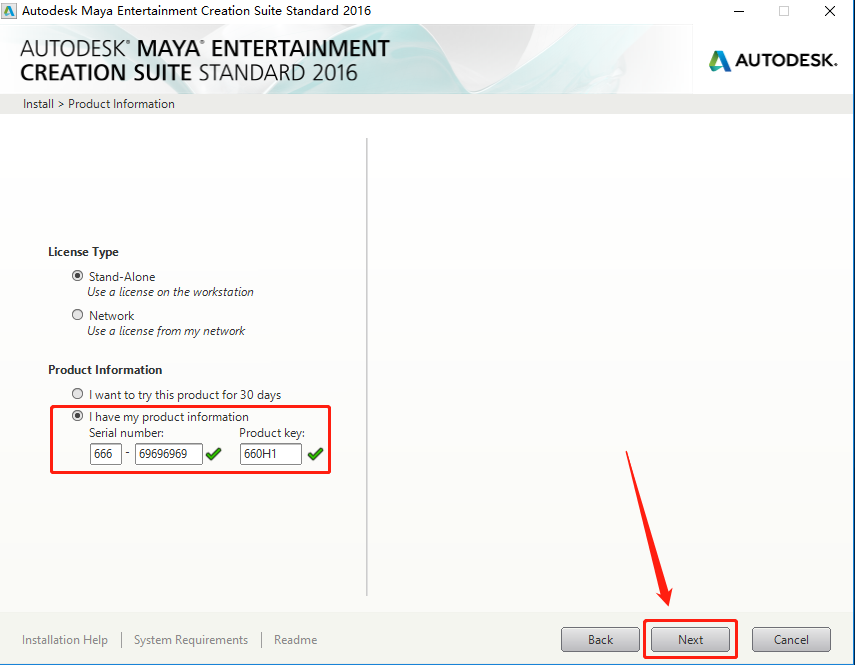The image size is (855, 665).
Task: Click the Next button
Action: click(x=690, y=639)
